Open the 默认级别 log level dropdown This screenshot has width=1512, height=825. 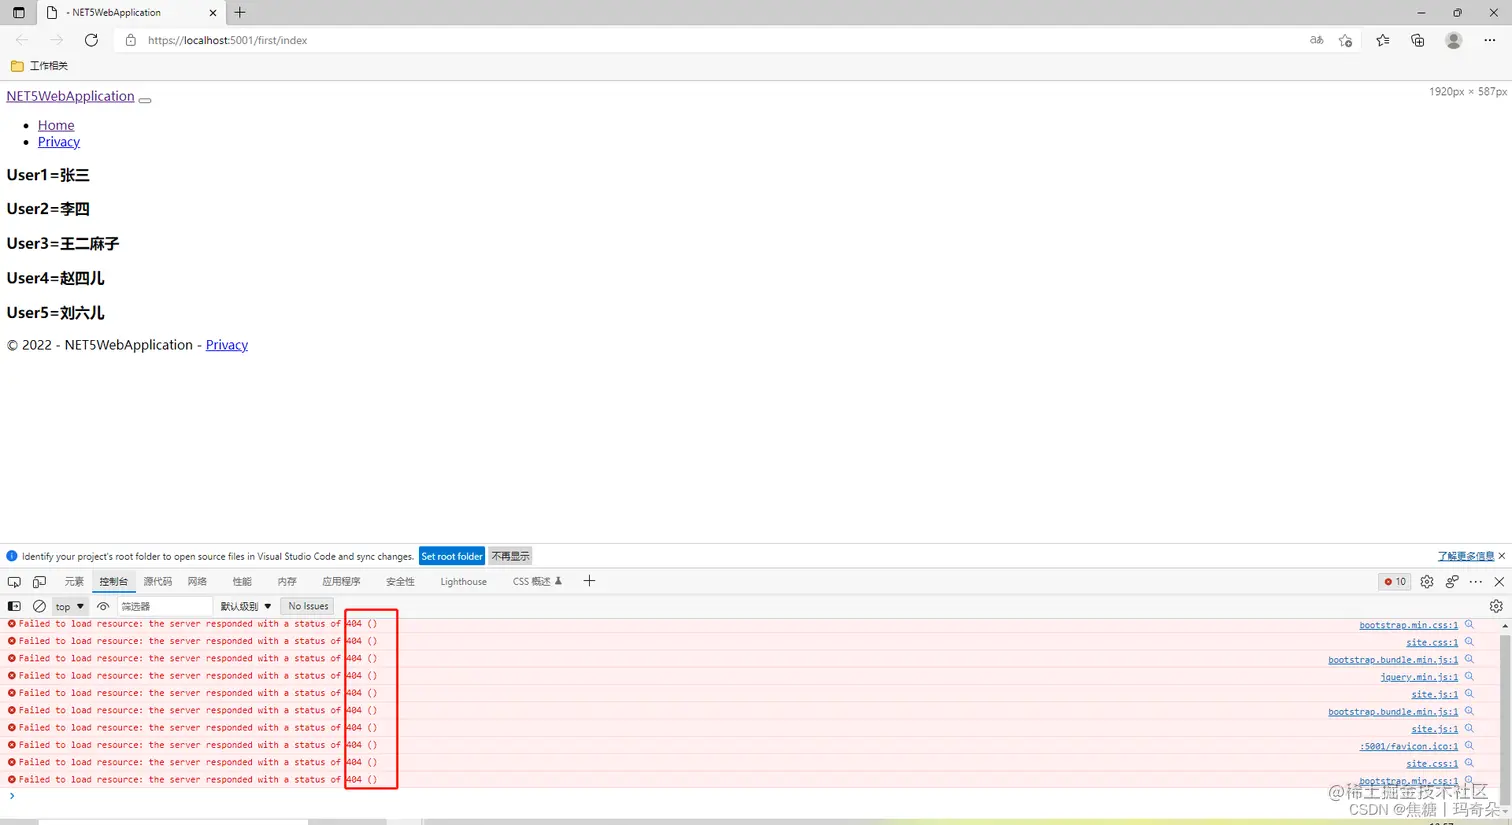(x=246, y=607)
